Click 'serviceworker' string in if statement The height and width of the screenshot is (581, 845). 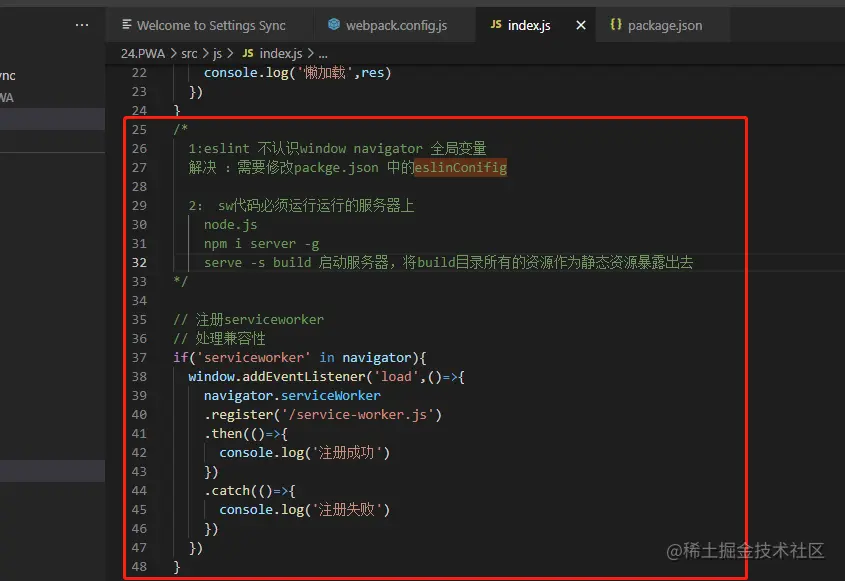pyautogui.click(x=253, y=357)
